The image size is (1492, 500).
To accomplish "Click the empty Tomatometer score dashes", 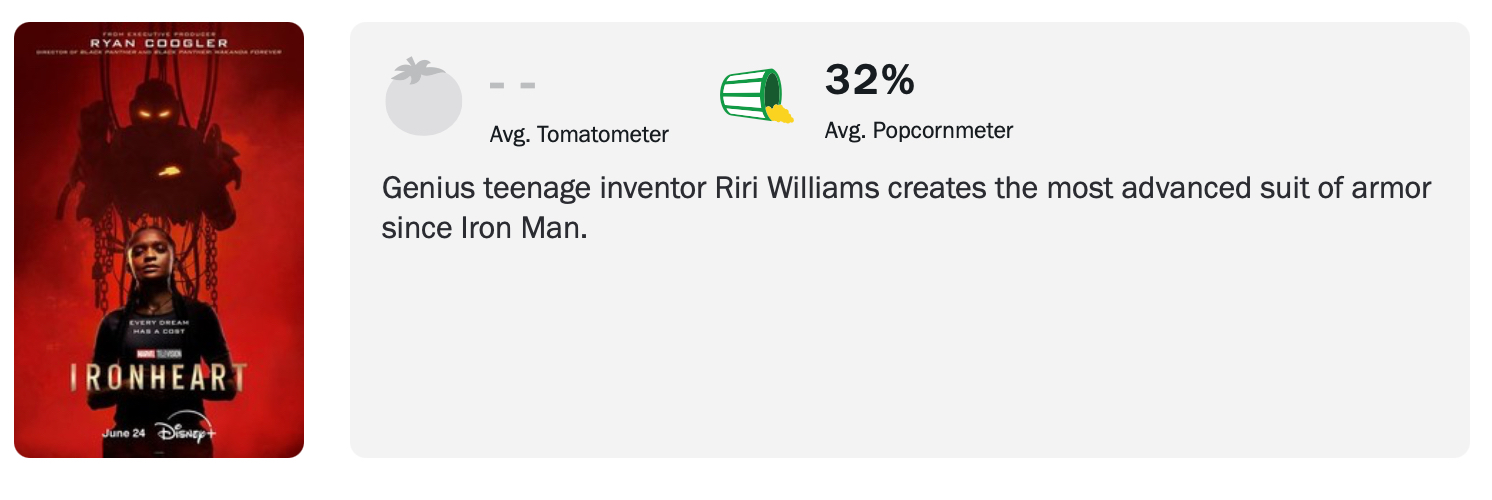I will coord(513,85).
